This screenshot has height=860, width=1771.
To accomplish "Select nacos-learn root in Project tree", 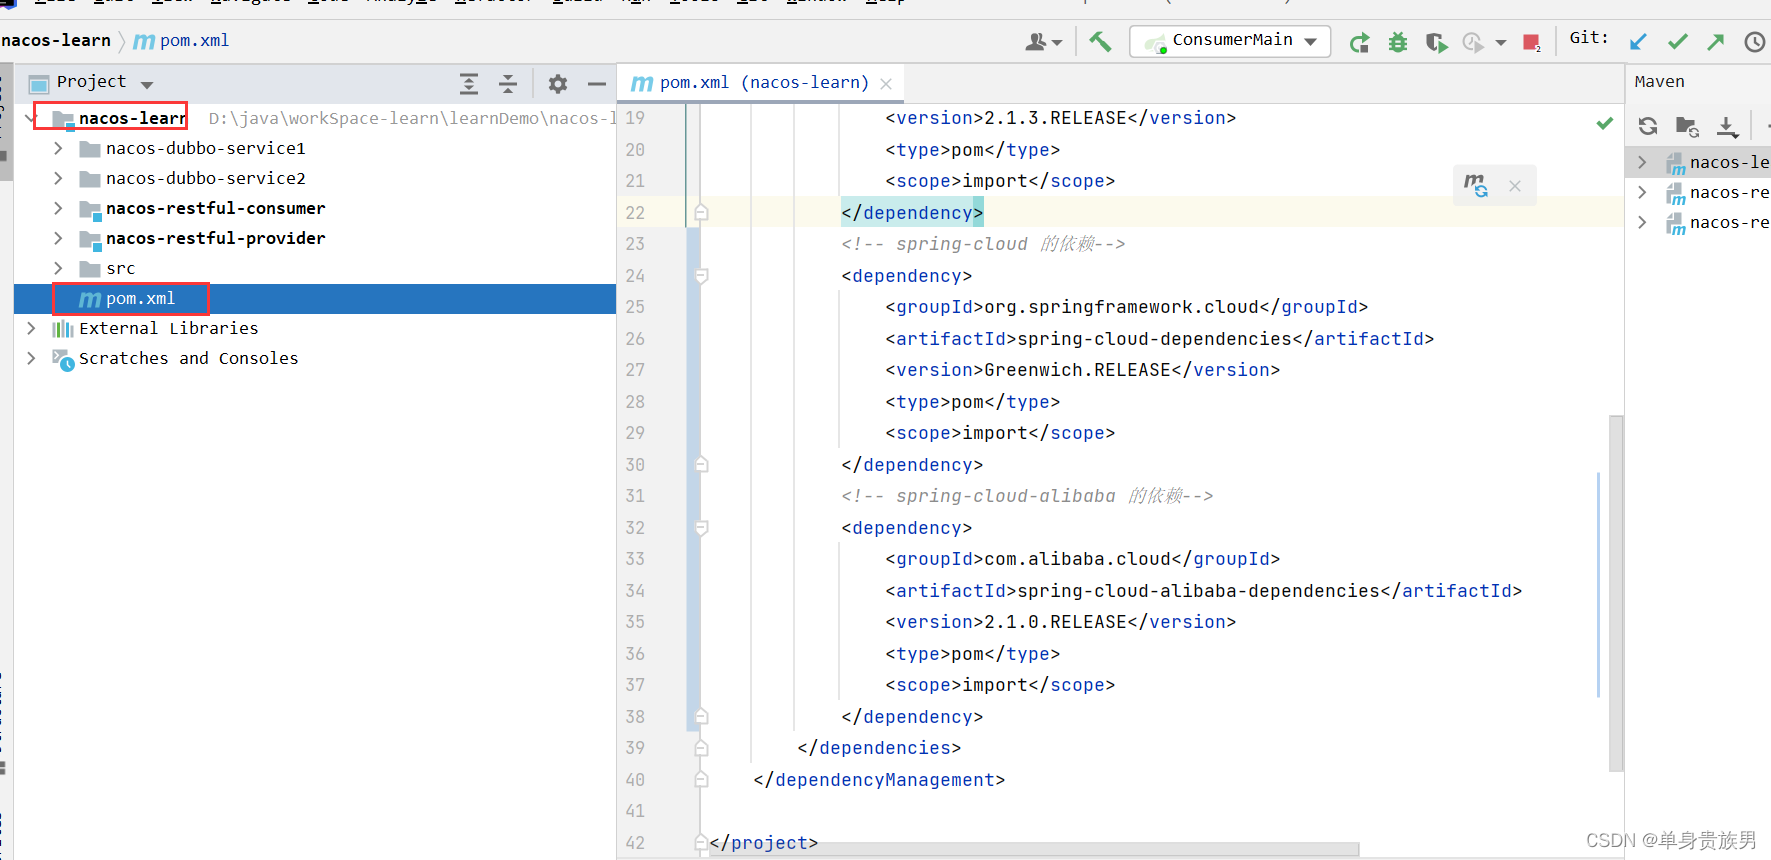I will [x=132, y=118].
